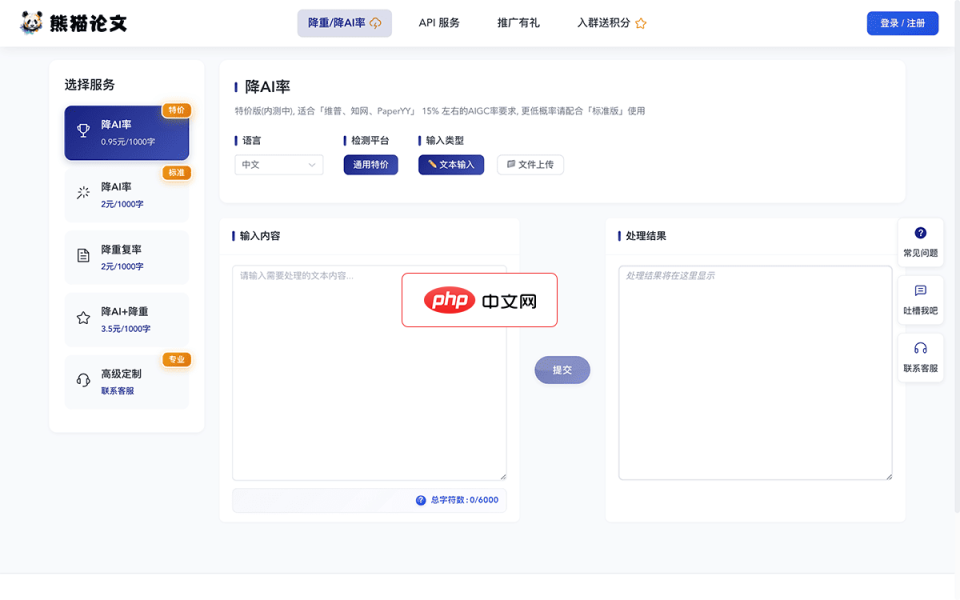
Task: Click the 总字符数:0/6000 counter text
Action: click(465, 500)
